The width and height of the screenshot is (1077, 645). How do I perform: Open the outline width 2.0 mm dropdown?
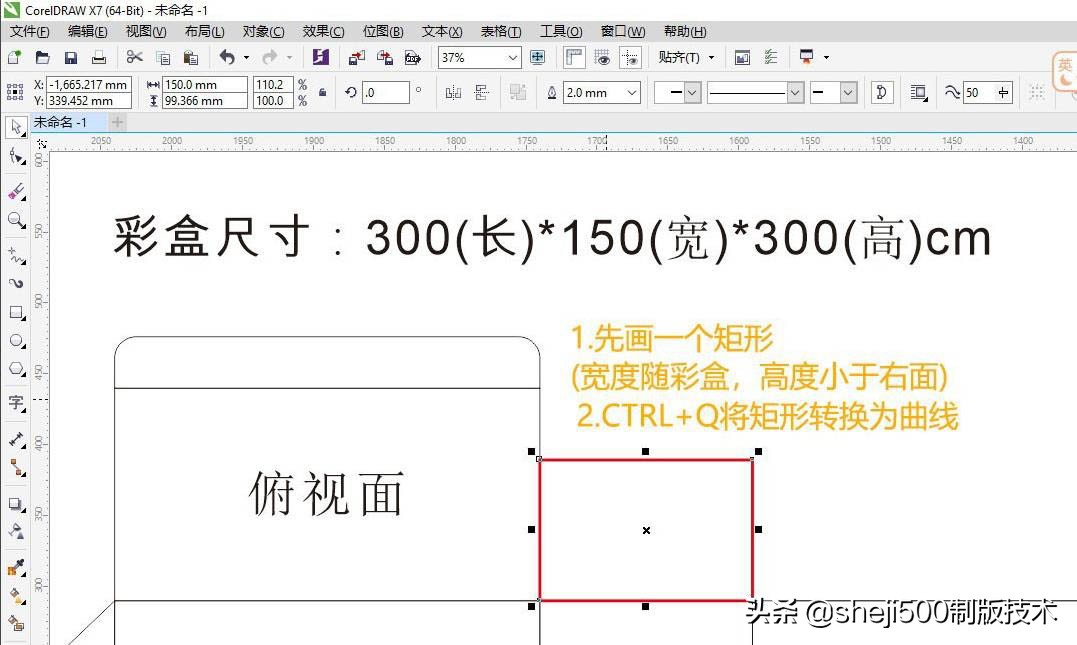[633, 93]
